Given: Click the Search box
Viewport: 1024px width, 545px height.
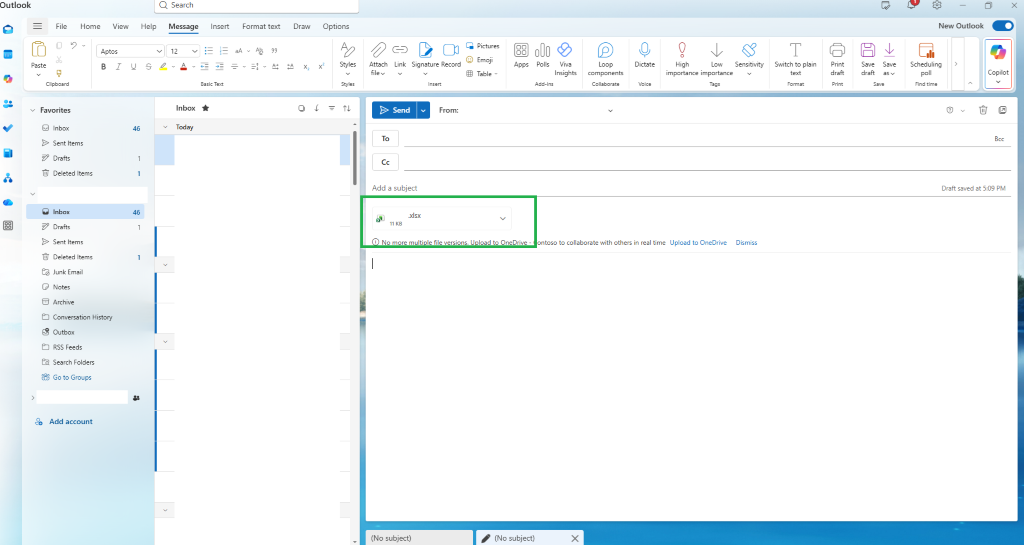Looking at the screenshot, I should tap(257, 5).
